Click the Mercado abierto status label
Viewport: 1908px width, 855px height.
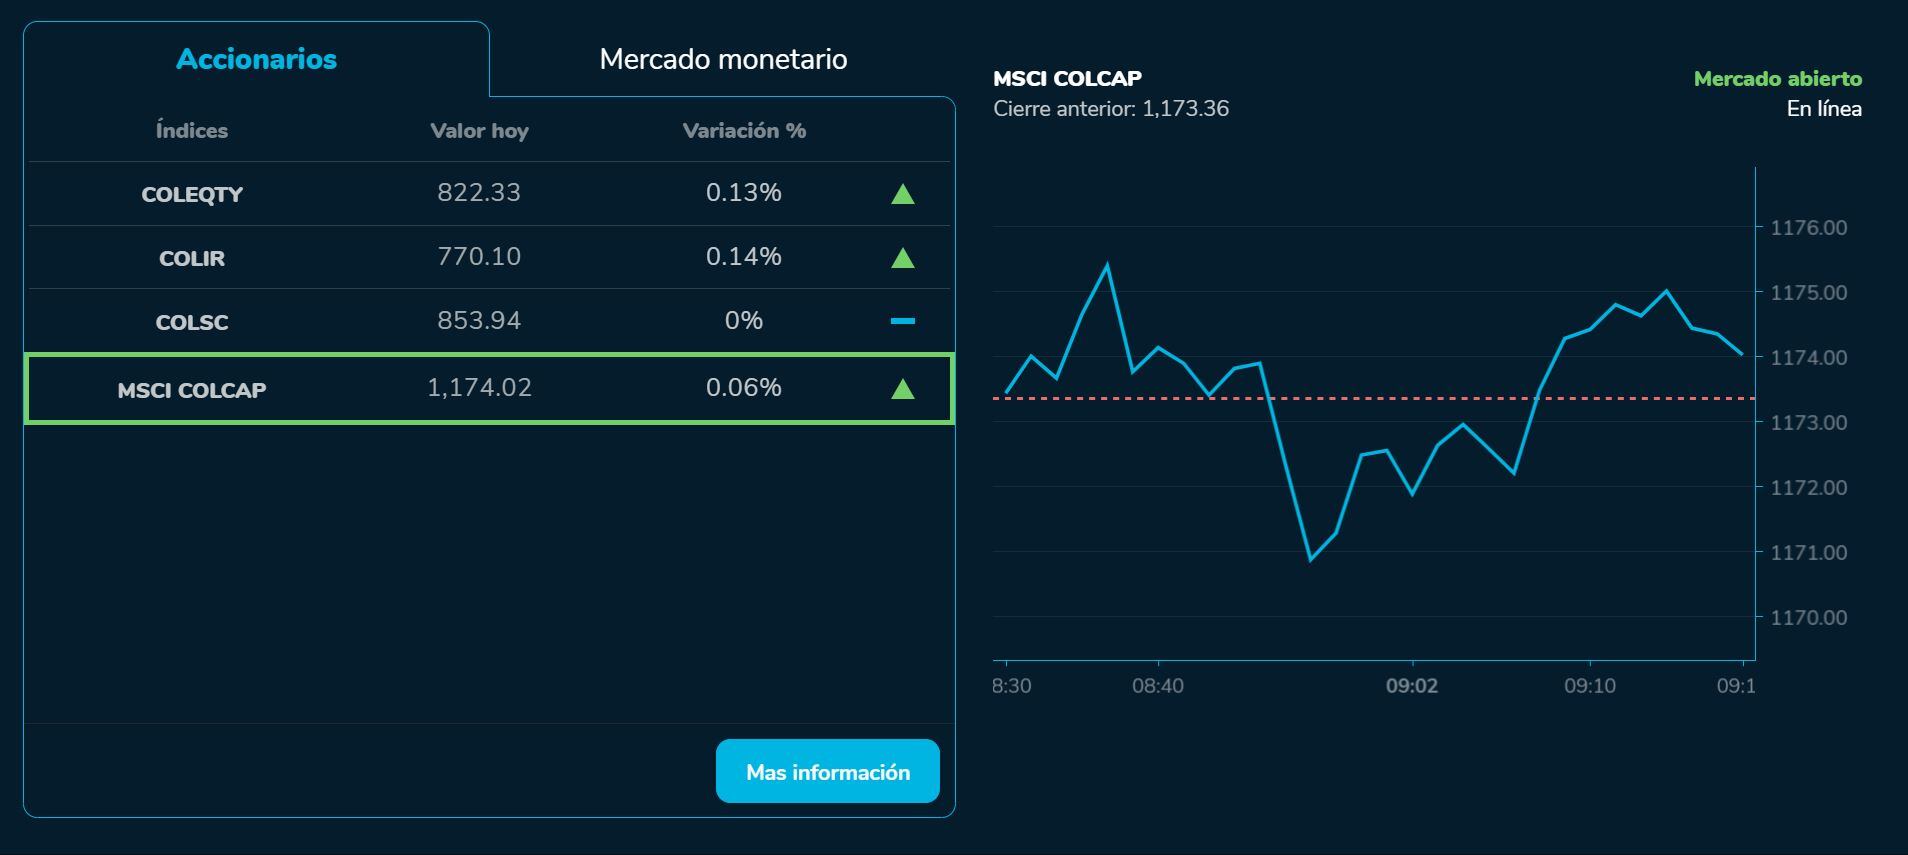(1777, 79)
